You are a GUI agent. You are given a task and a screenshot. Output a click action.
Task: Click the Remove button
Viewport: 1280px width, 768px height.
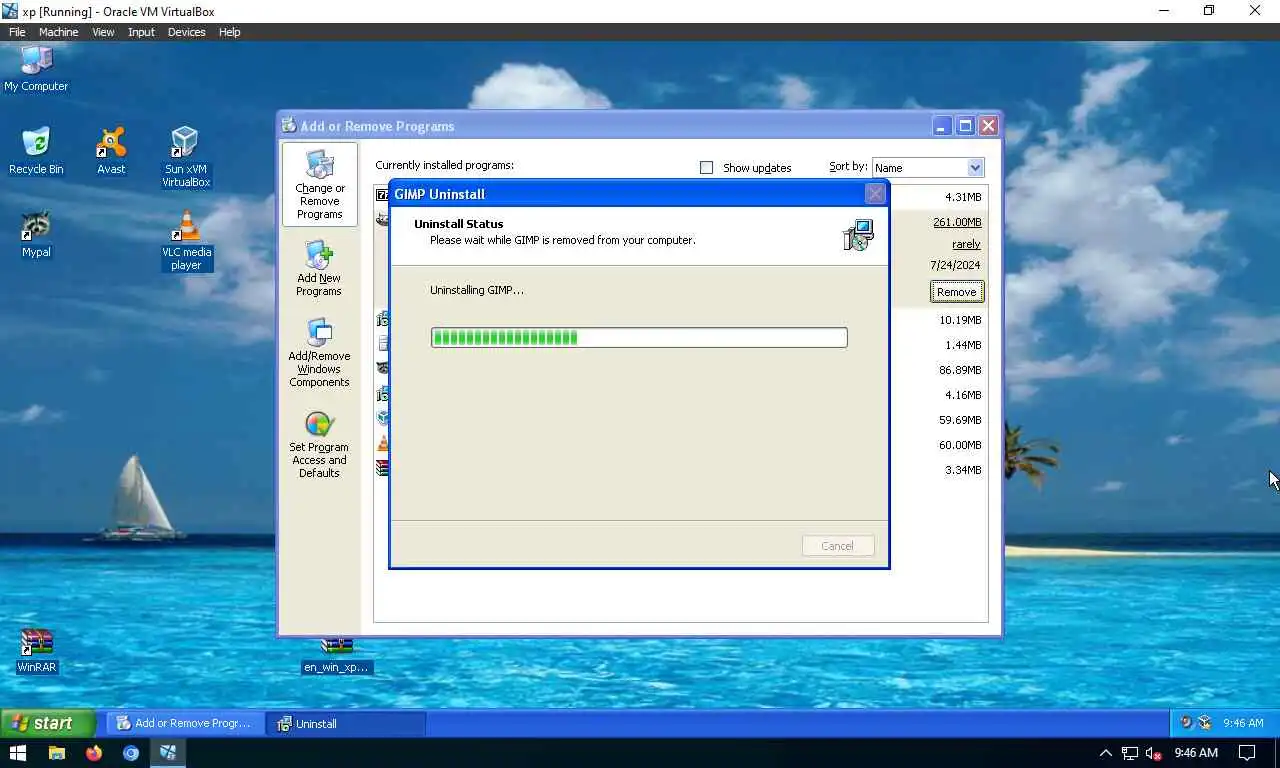(957, 292)
